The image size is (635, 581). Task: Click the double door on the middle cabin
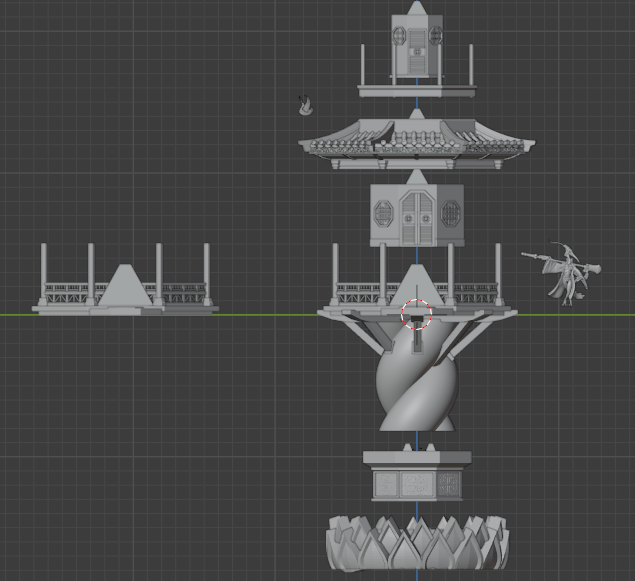point(416,217)
